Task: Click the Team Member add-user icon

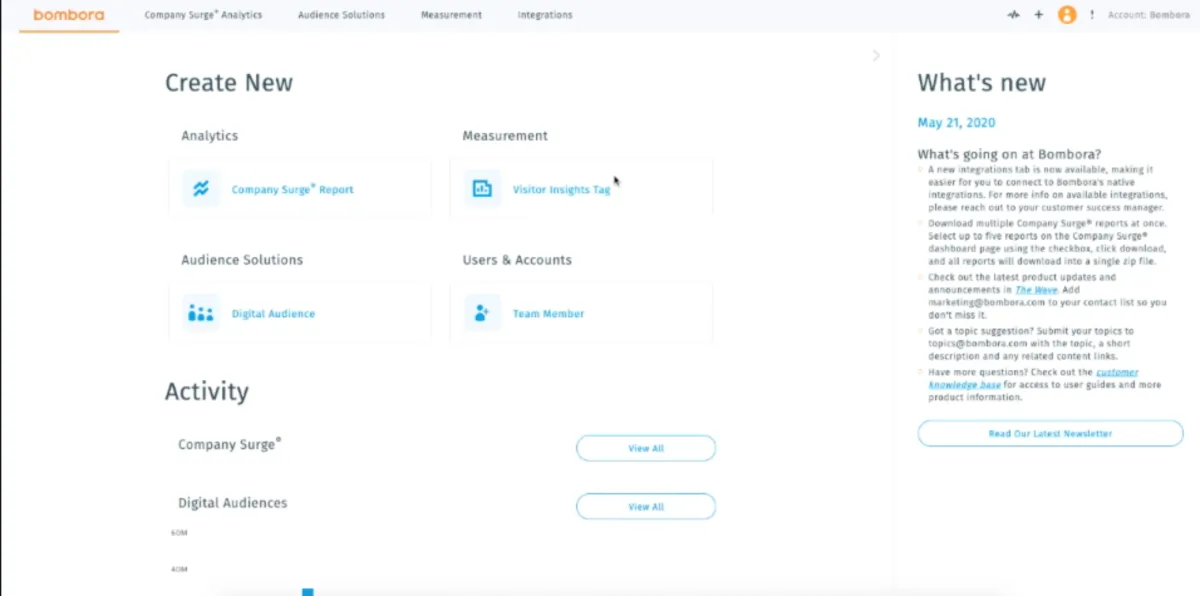Action: (x=482, y=313)
